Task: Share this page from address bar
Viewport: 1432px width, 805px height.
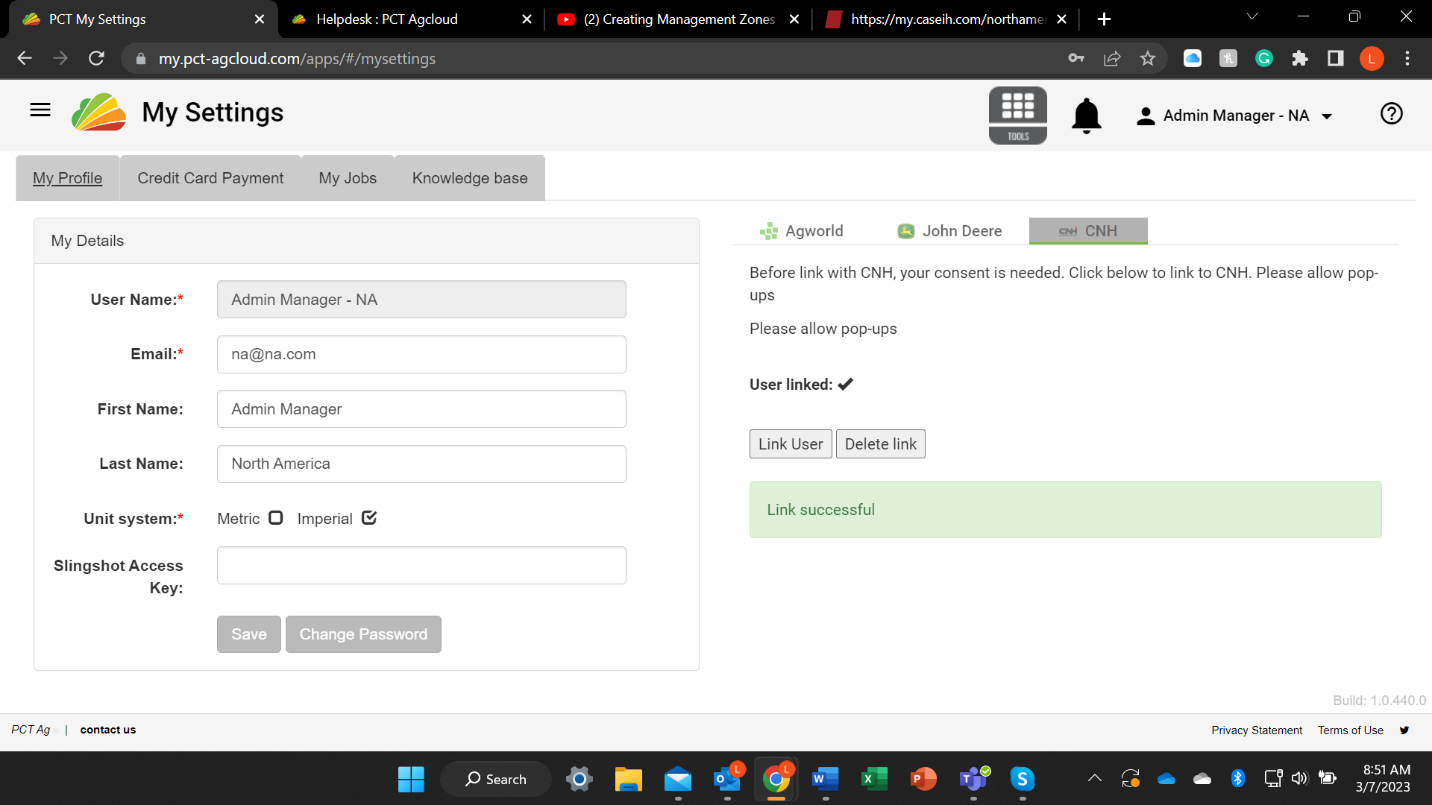Action: [1112, 59]
